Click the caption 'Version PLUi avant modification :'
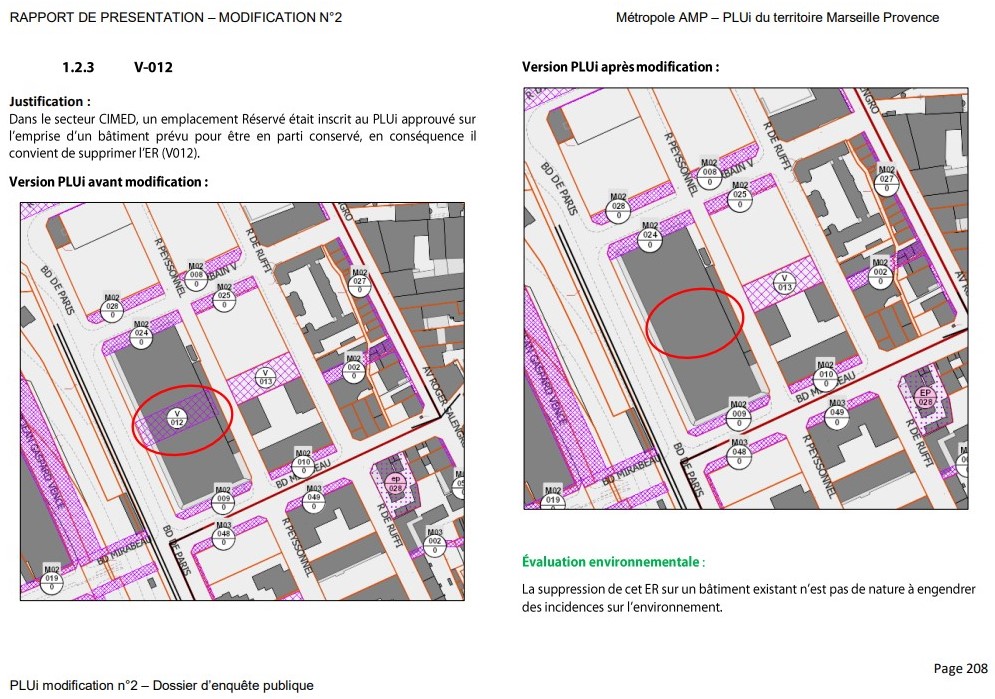This screenshot has width=995, height=699. click(x=109, y=182)
